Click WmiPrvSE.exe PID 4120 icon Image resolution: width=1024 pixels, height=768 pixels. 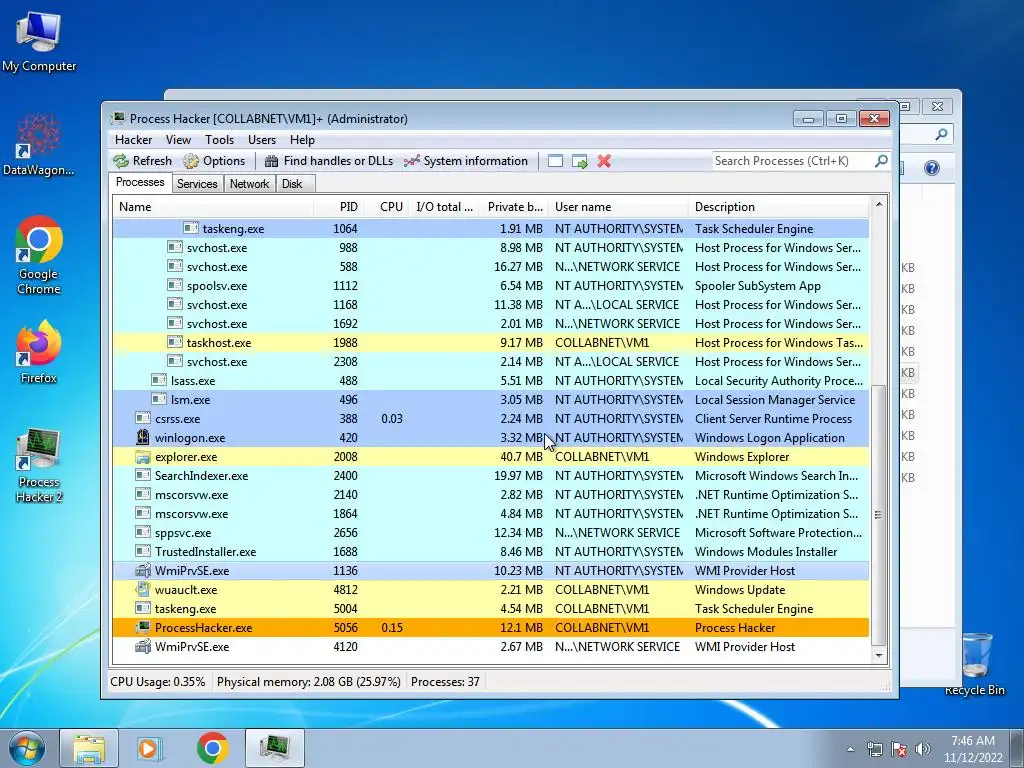[x=143, y=647]
